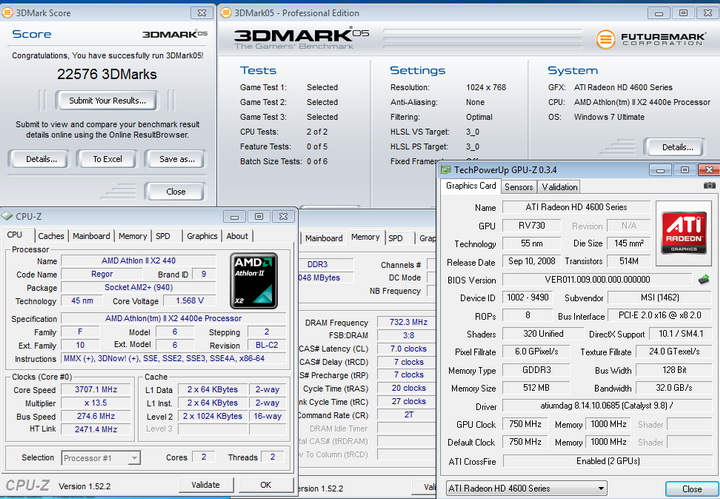Click the Device ID 1002 - 9490 field
720x499 pixels.
pos(528,297)
